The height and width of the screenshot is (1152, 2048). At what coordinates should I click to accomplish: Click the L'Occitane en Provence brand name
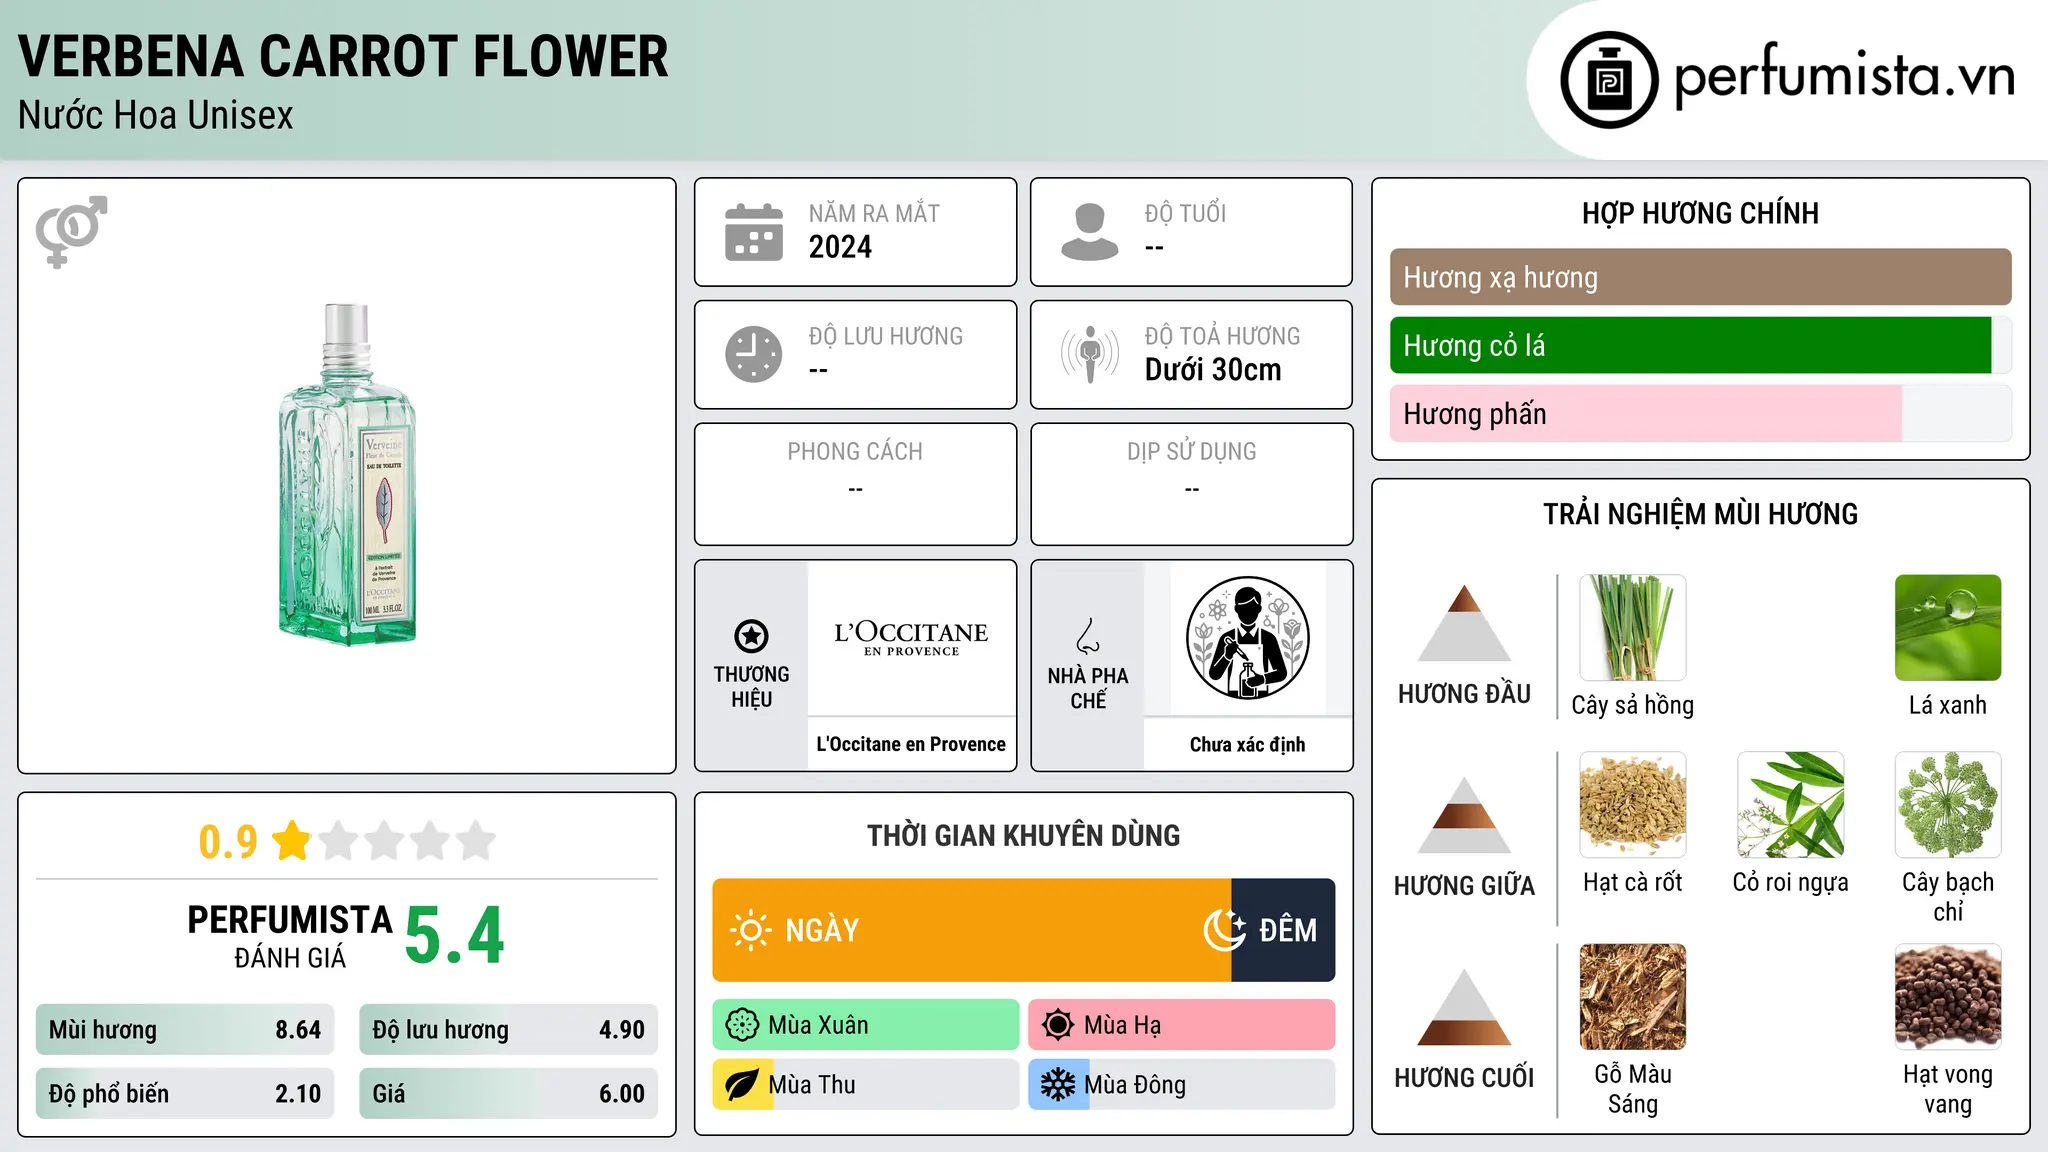click(x=911, y=744)
